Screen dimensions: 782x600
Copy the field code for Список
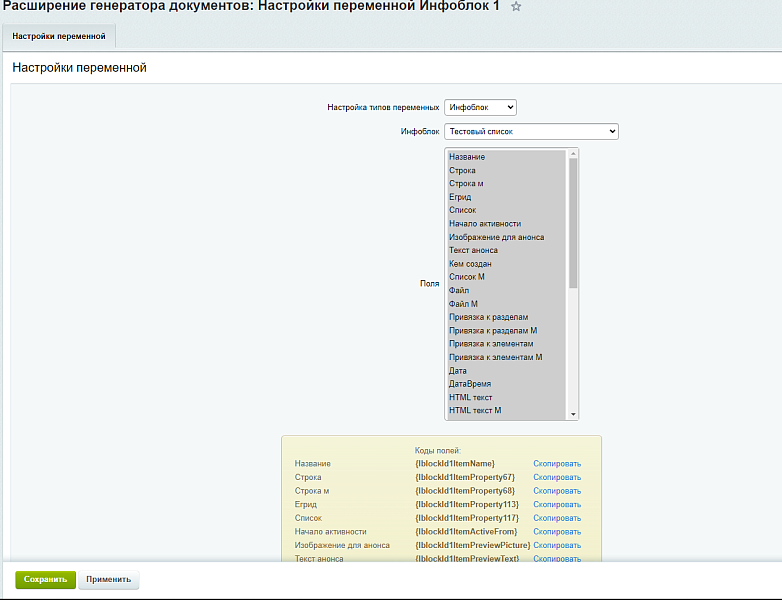point(556,518)
